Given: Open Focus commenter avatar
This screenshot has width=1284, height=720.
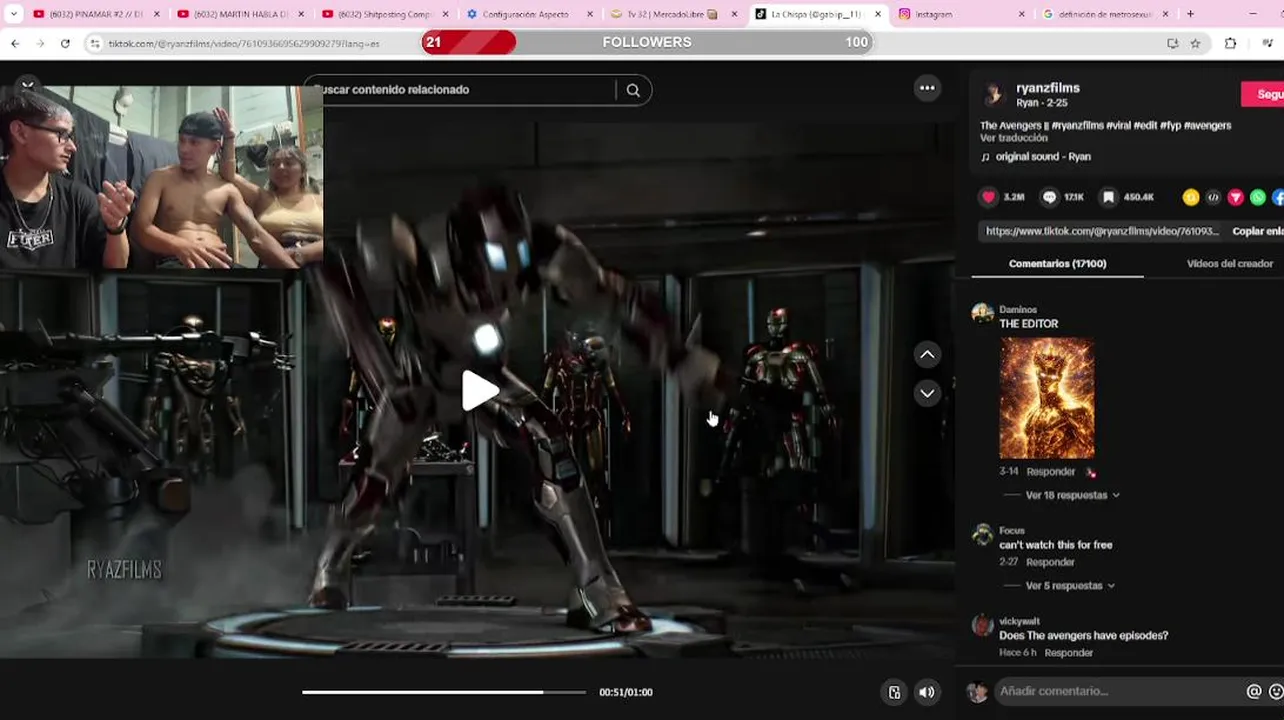Looking at the screenshot, I should (983, 535).
